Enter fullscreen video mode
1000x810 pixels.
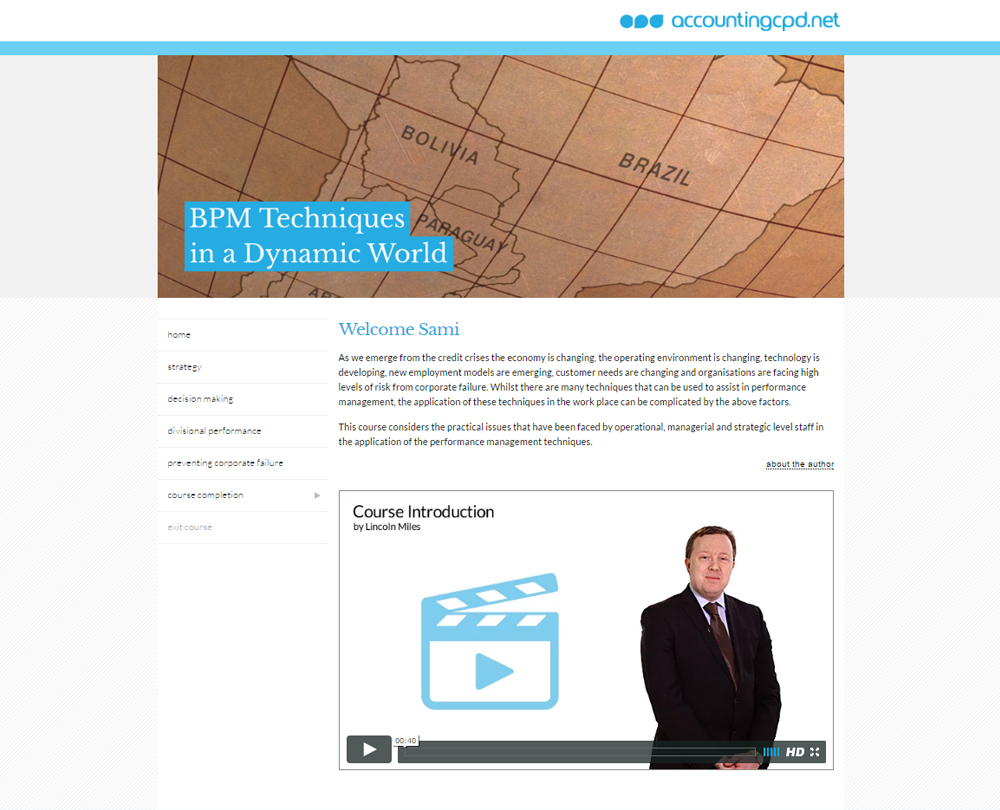pyautogui.click(x=815, y=752)
